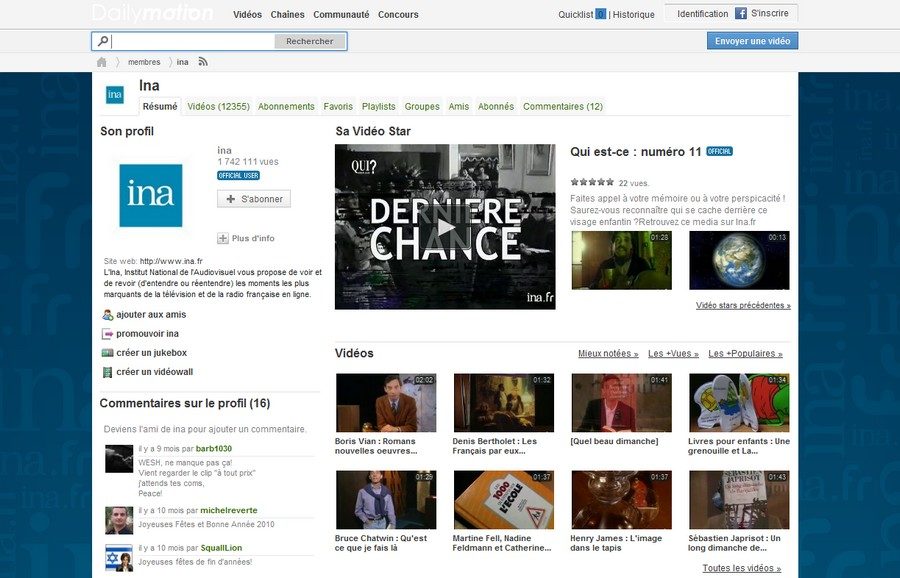Follow the 'Toutes les vidéos' link
900x578 pixels.
741,568
